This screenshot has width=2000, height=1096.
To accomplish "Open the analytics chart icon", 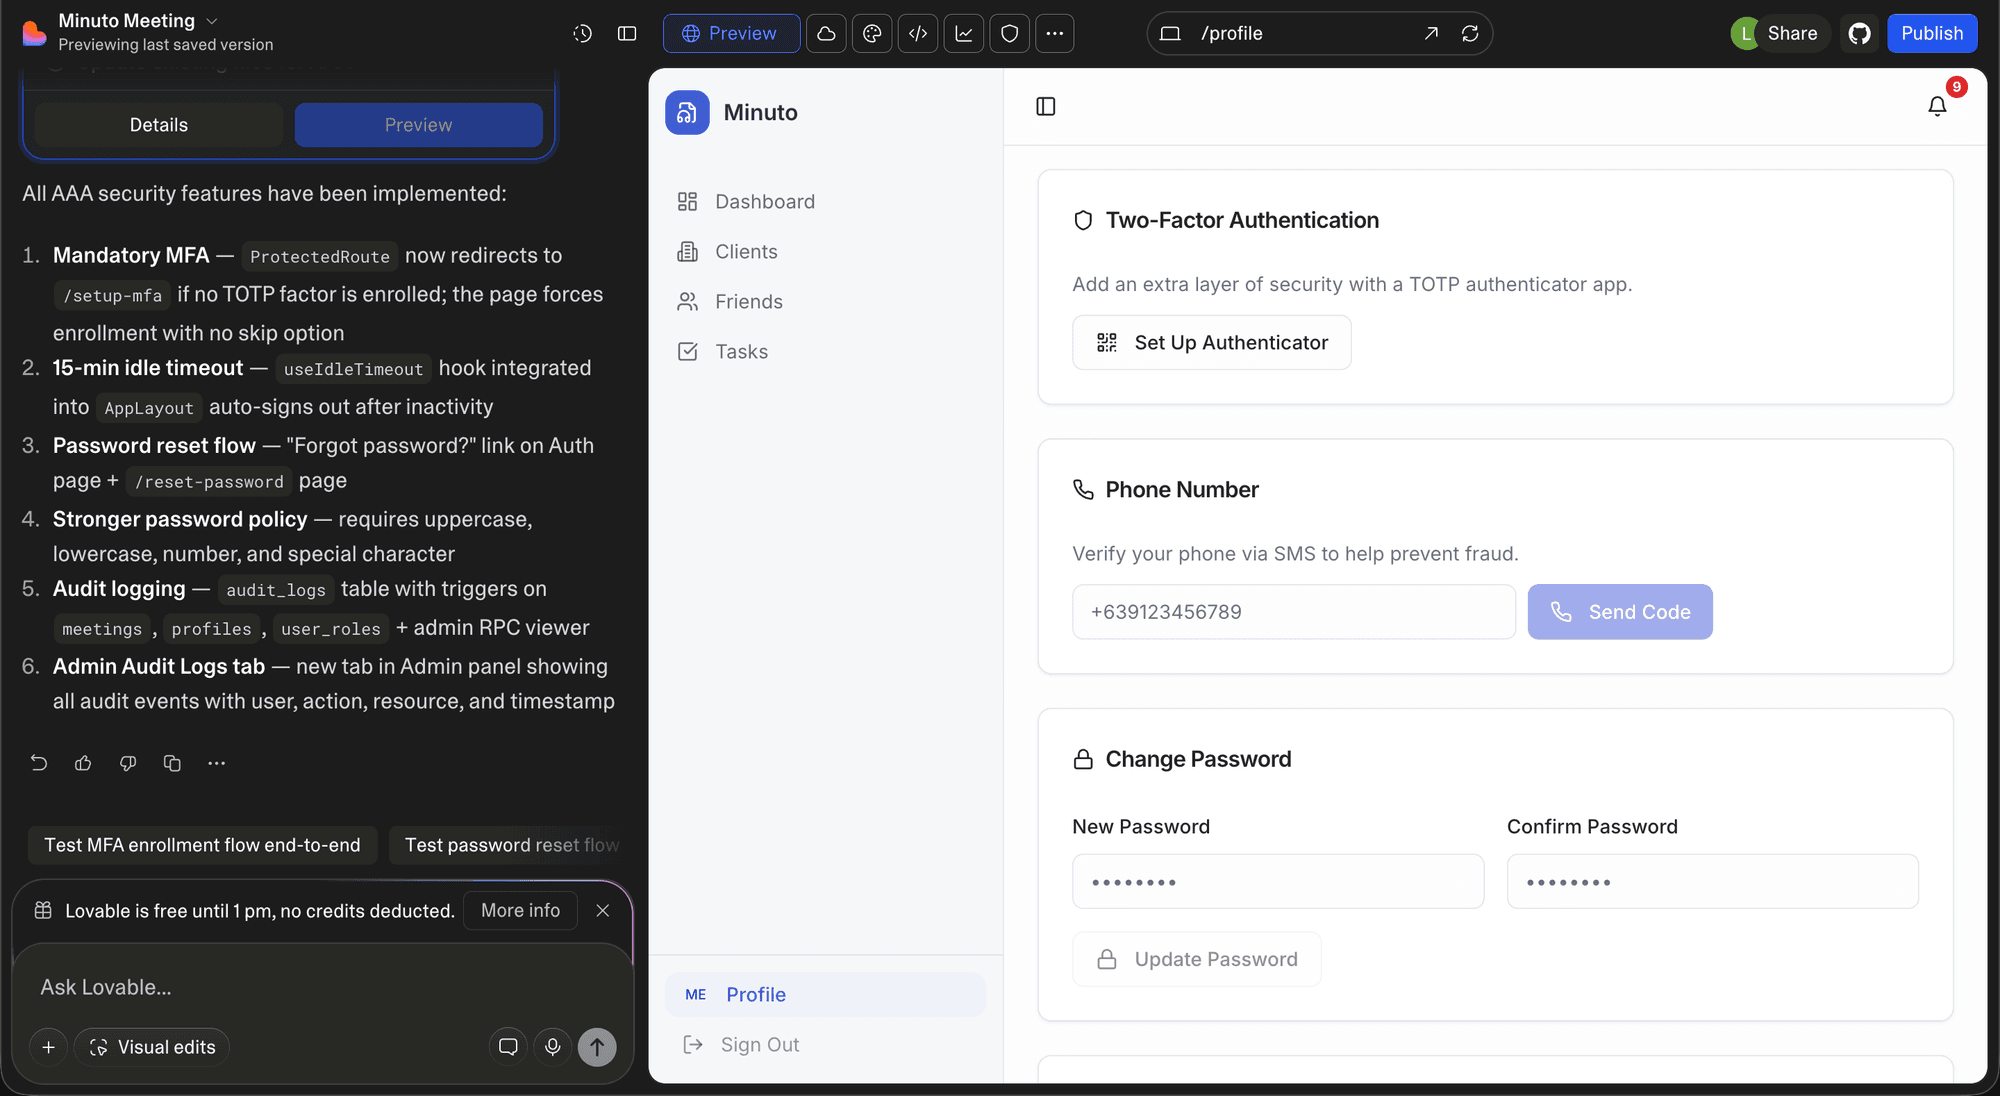I will 964,33.
